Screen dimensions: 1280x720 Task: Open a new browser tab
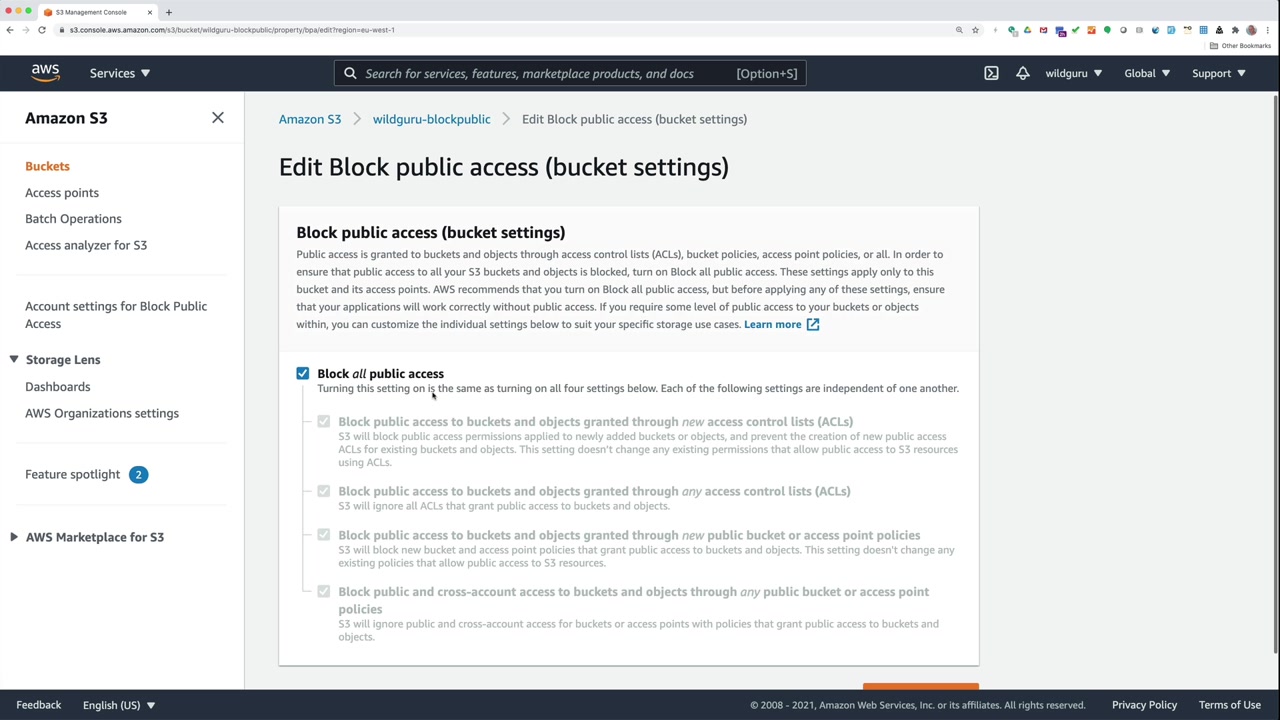pyautogui.click(x=168, y=12)
